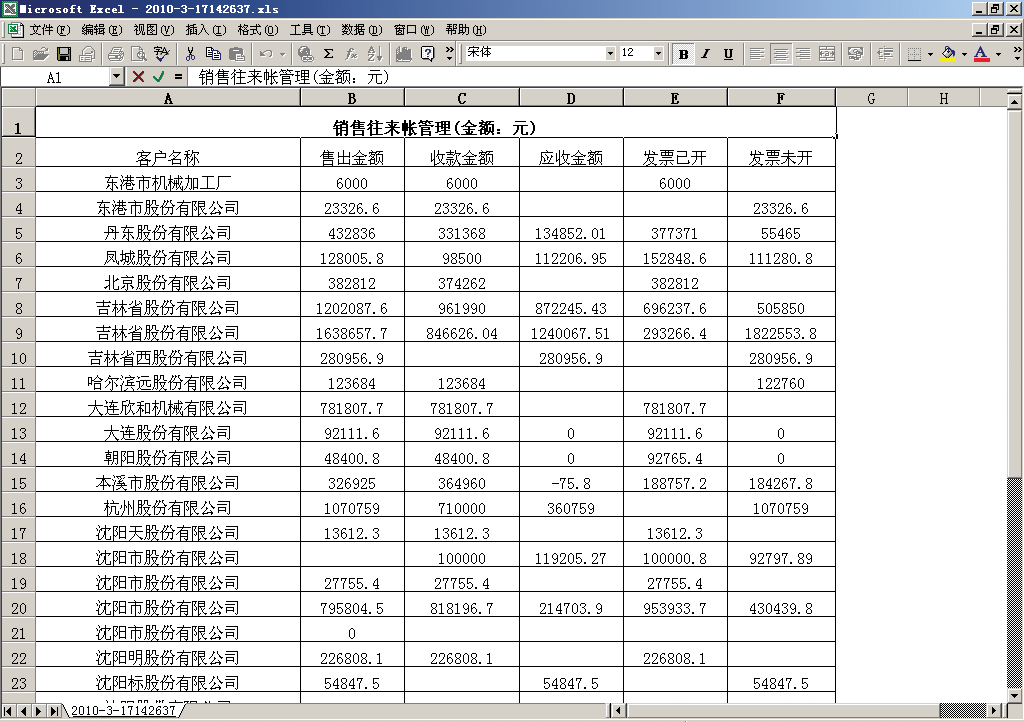Click the green checkmark Enter button

point(158,77)
